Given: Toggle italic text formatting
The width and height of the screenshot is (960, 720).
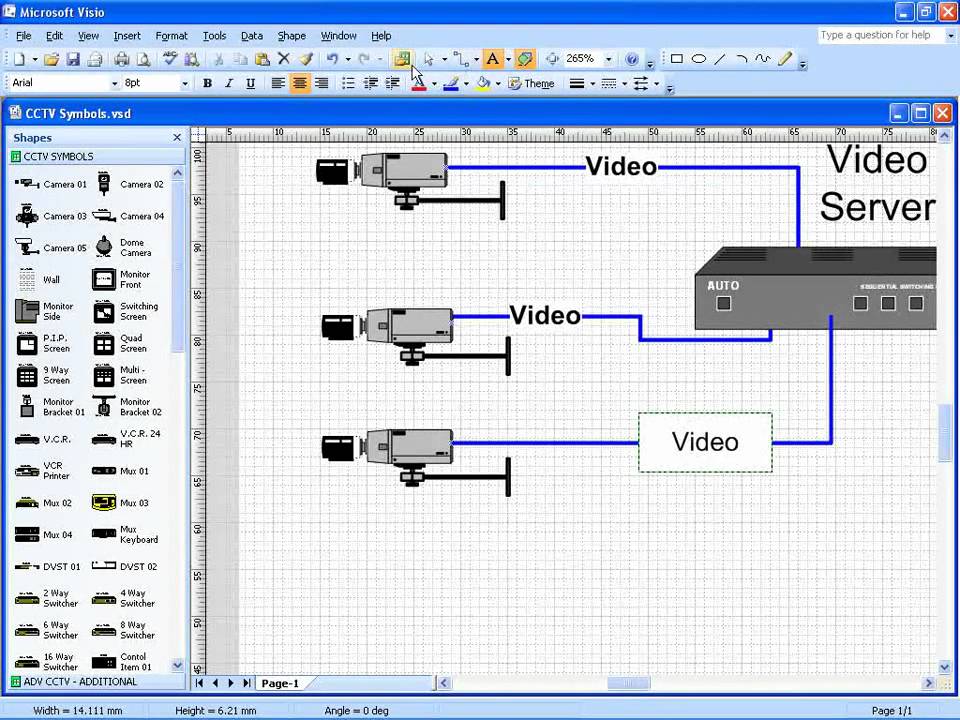Looking at the screenshot, I should point(228,83).
